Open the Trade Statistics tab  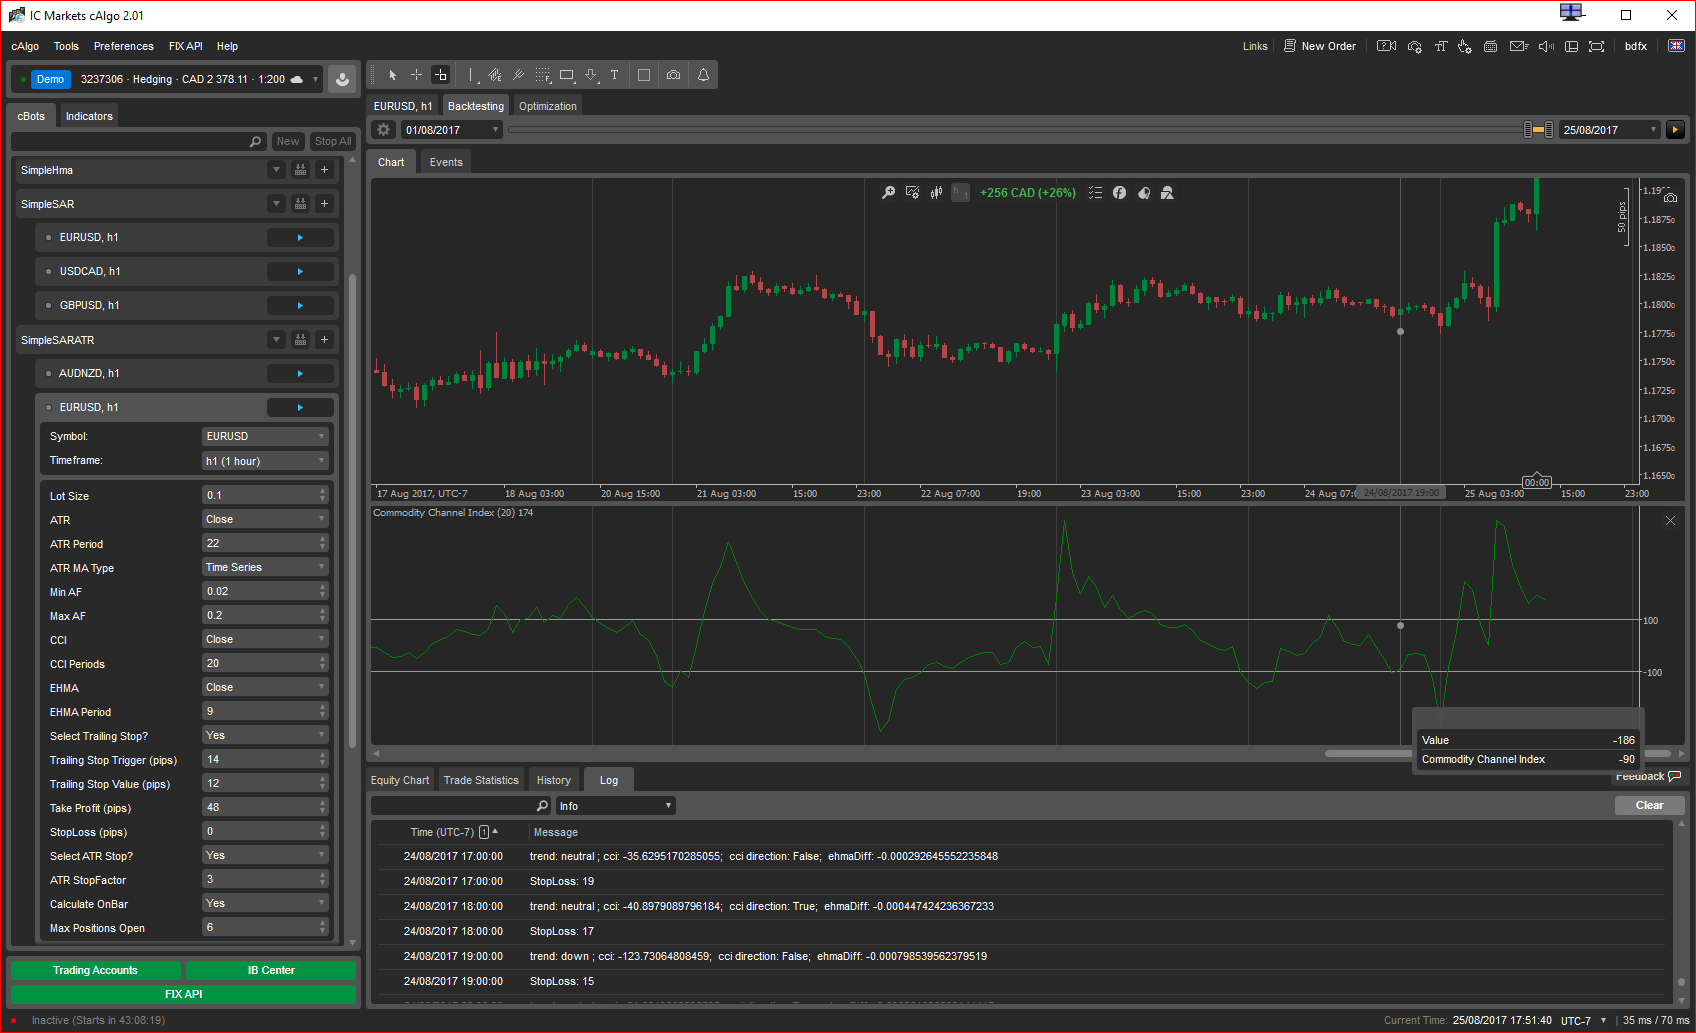481,780
